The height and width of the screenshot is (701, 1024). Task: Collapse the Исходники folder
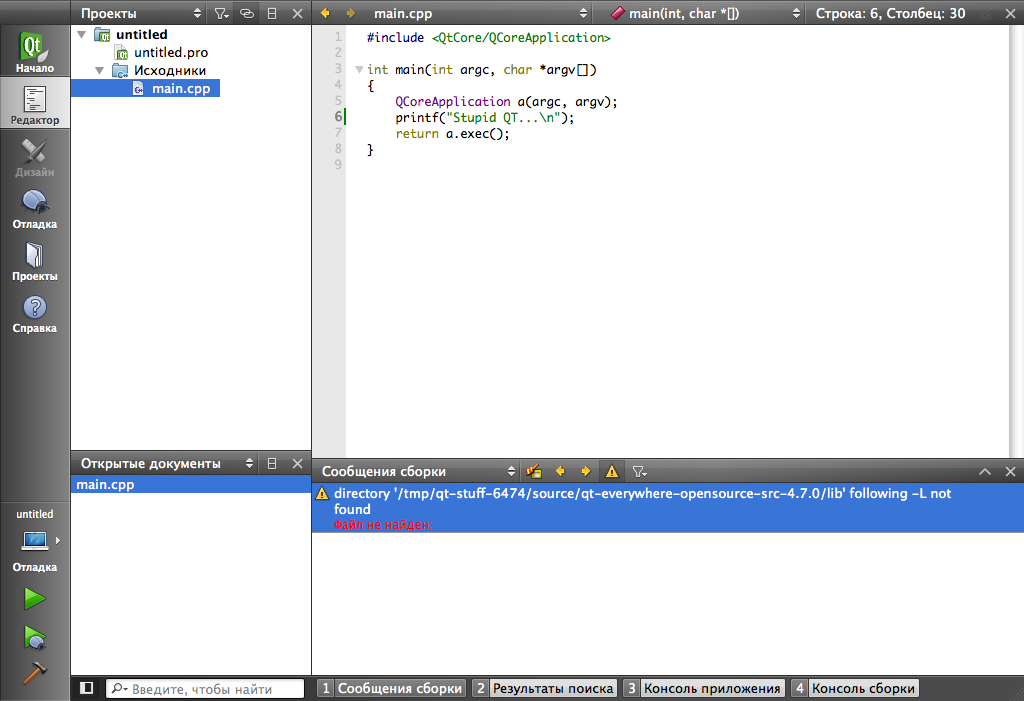click(x=99, y=71)
